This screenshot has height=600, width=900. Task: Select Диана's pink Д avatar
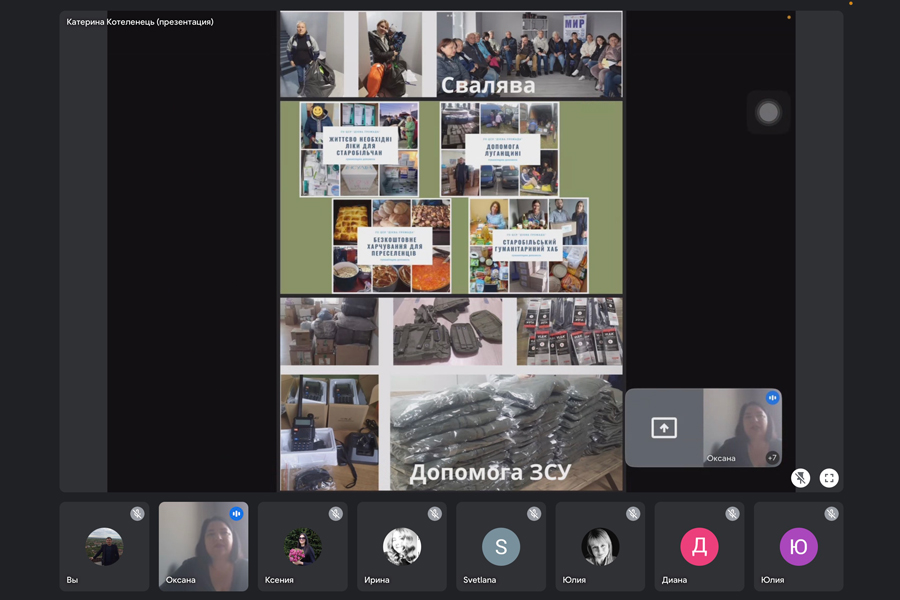pos(699,547)
